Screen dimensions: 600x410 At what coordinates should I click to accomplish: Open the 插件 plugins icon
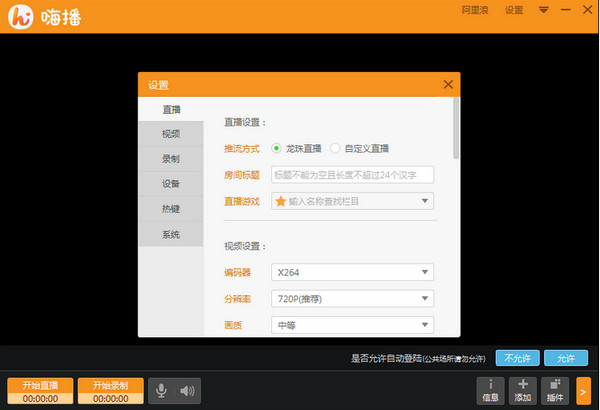click(x=554, y=390)
